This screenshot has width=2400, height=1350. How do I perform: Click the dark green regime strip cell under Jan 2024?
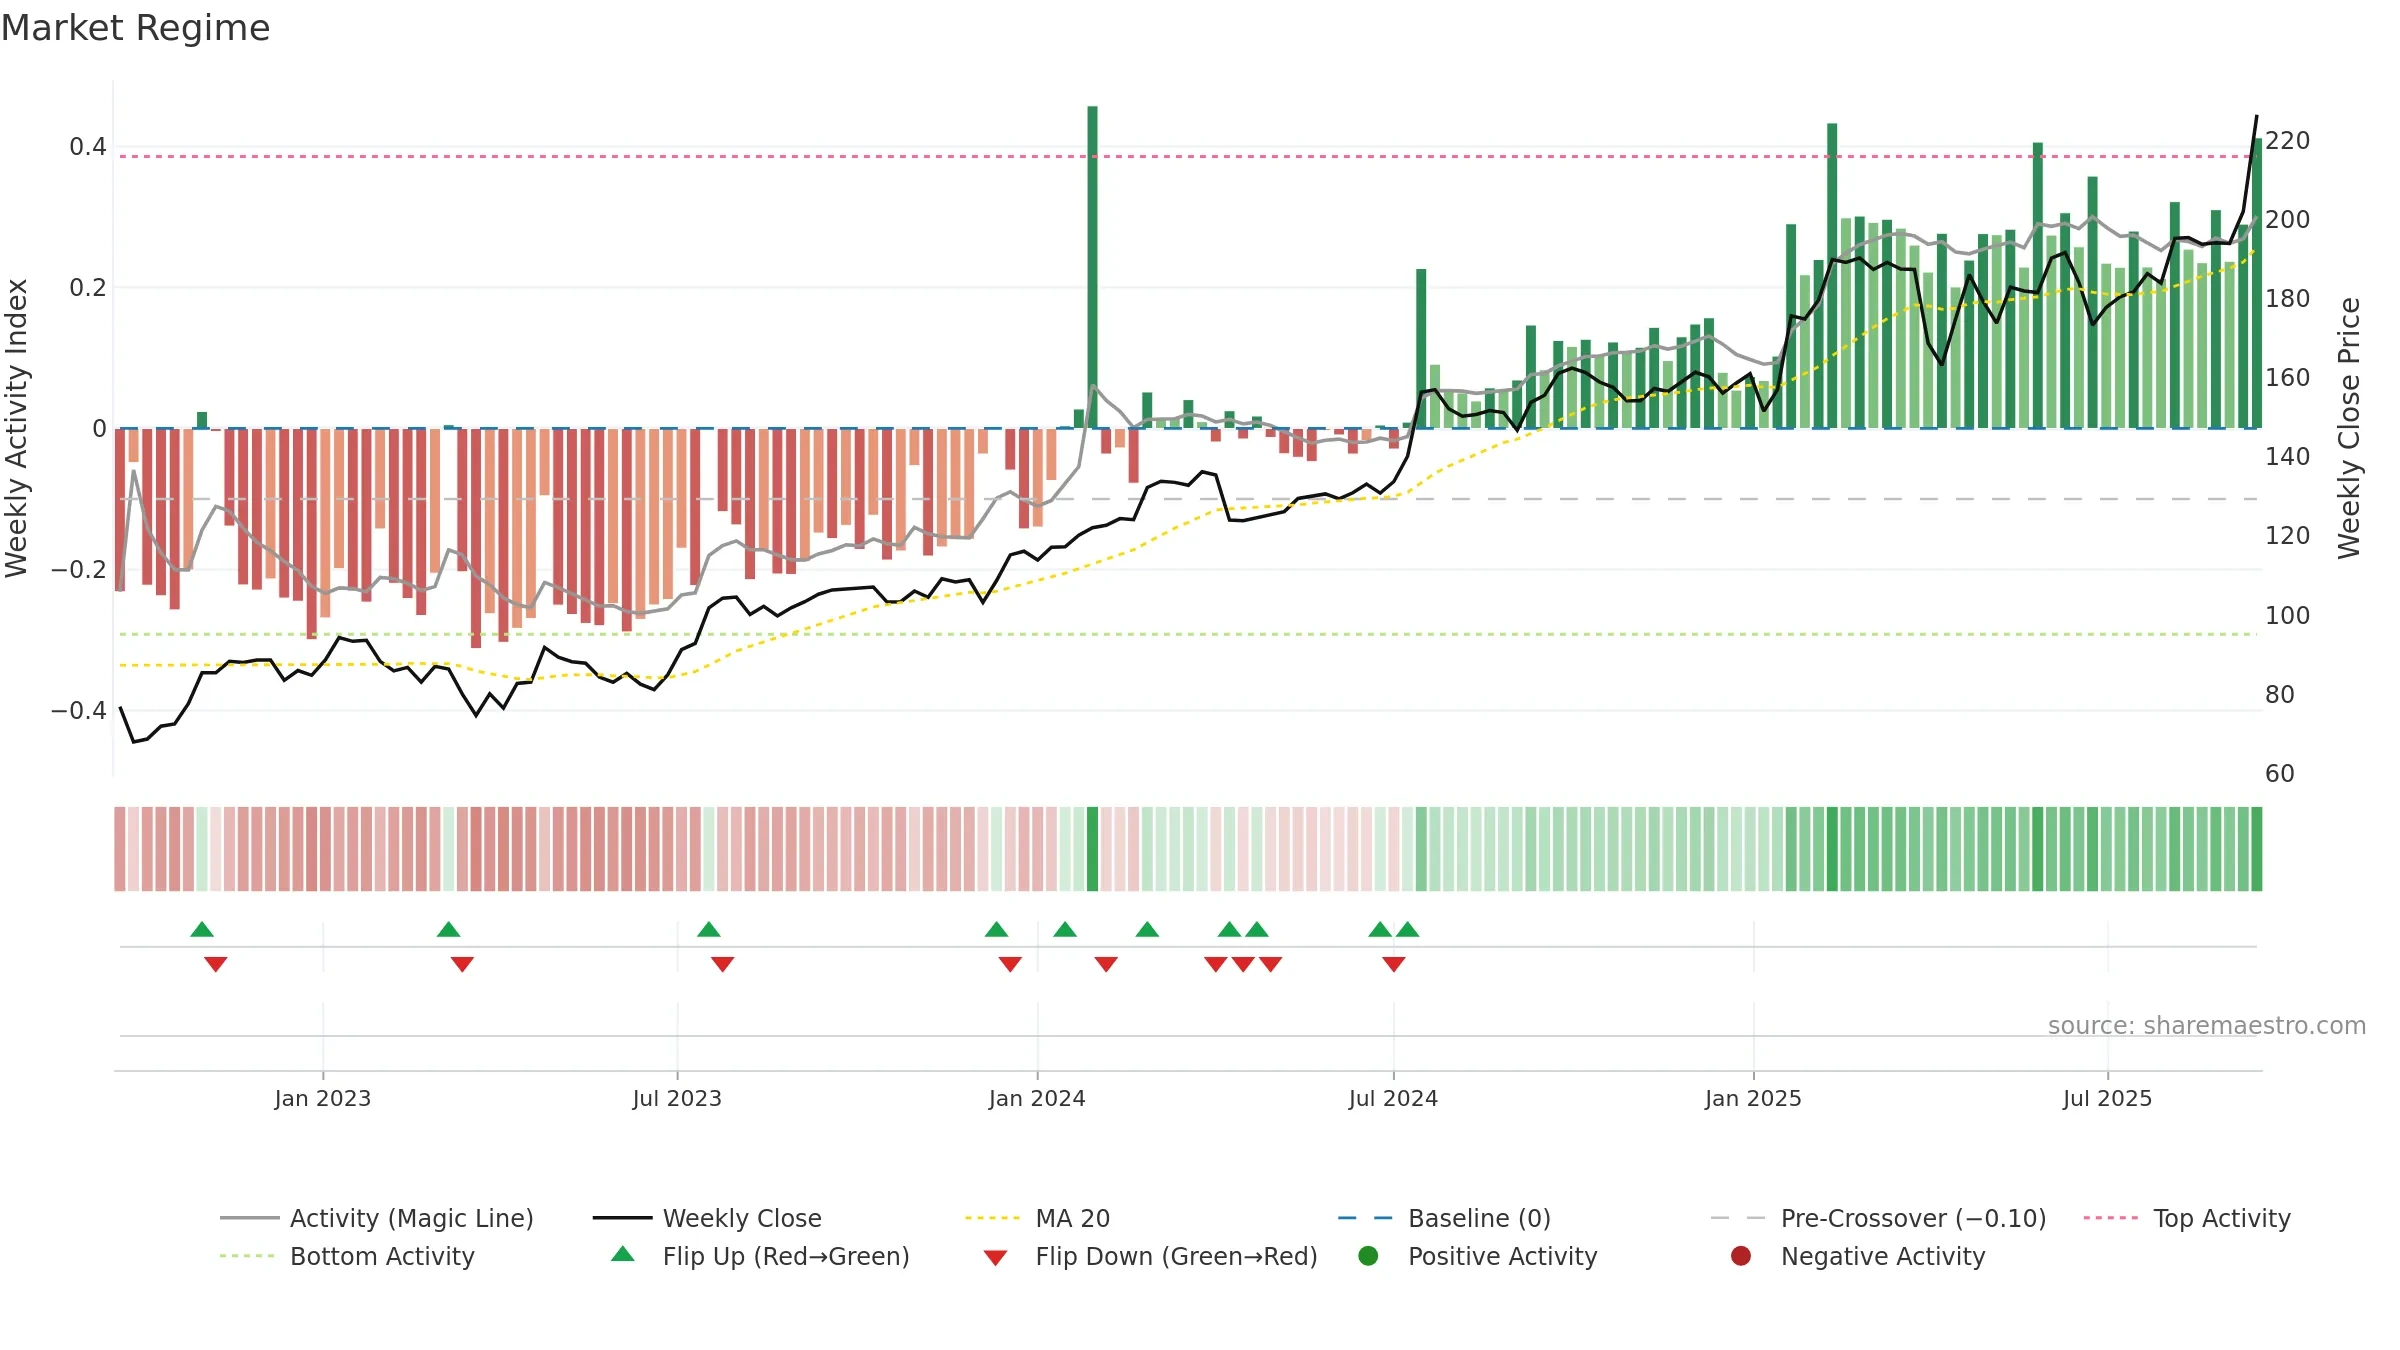[x=1092, y=849]
